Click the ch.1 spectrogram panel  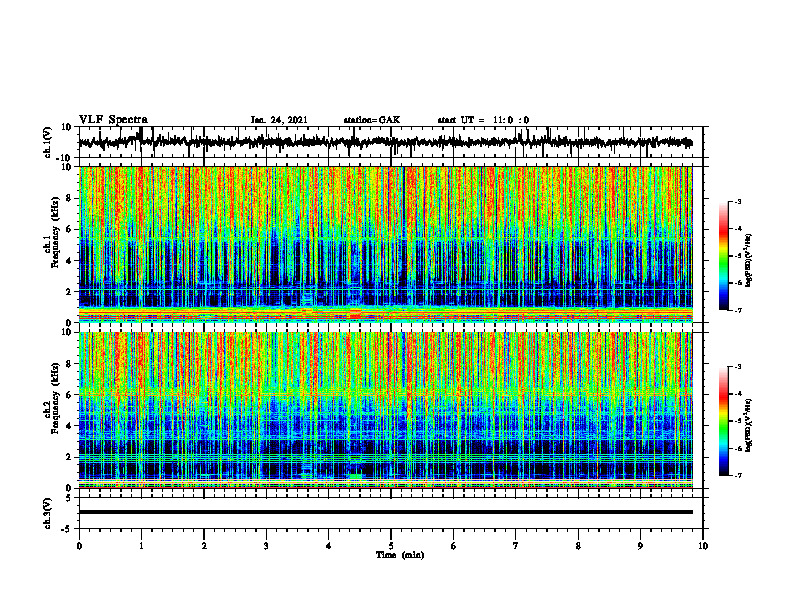(385, 244)
